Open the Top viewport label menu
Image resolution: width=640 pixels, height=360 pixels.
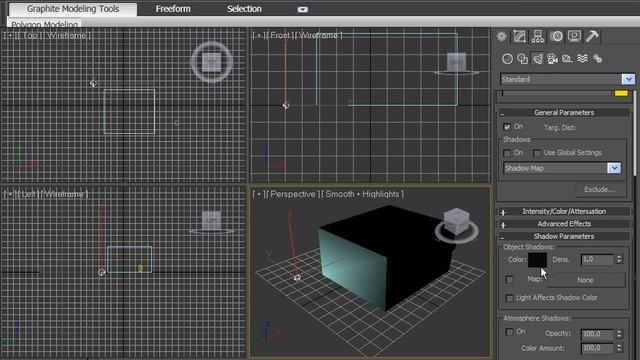point(30,36)
